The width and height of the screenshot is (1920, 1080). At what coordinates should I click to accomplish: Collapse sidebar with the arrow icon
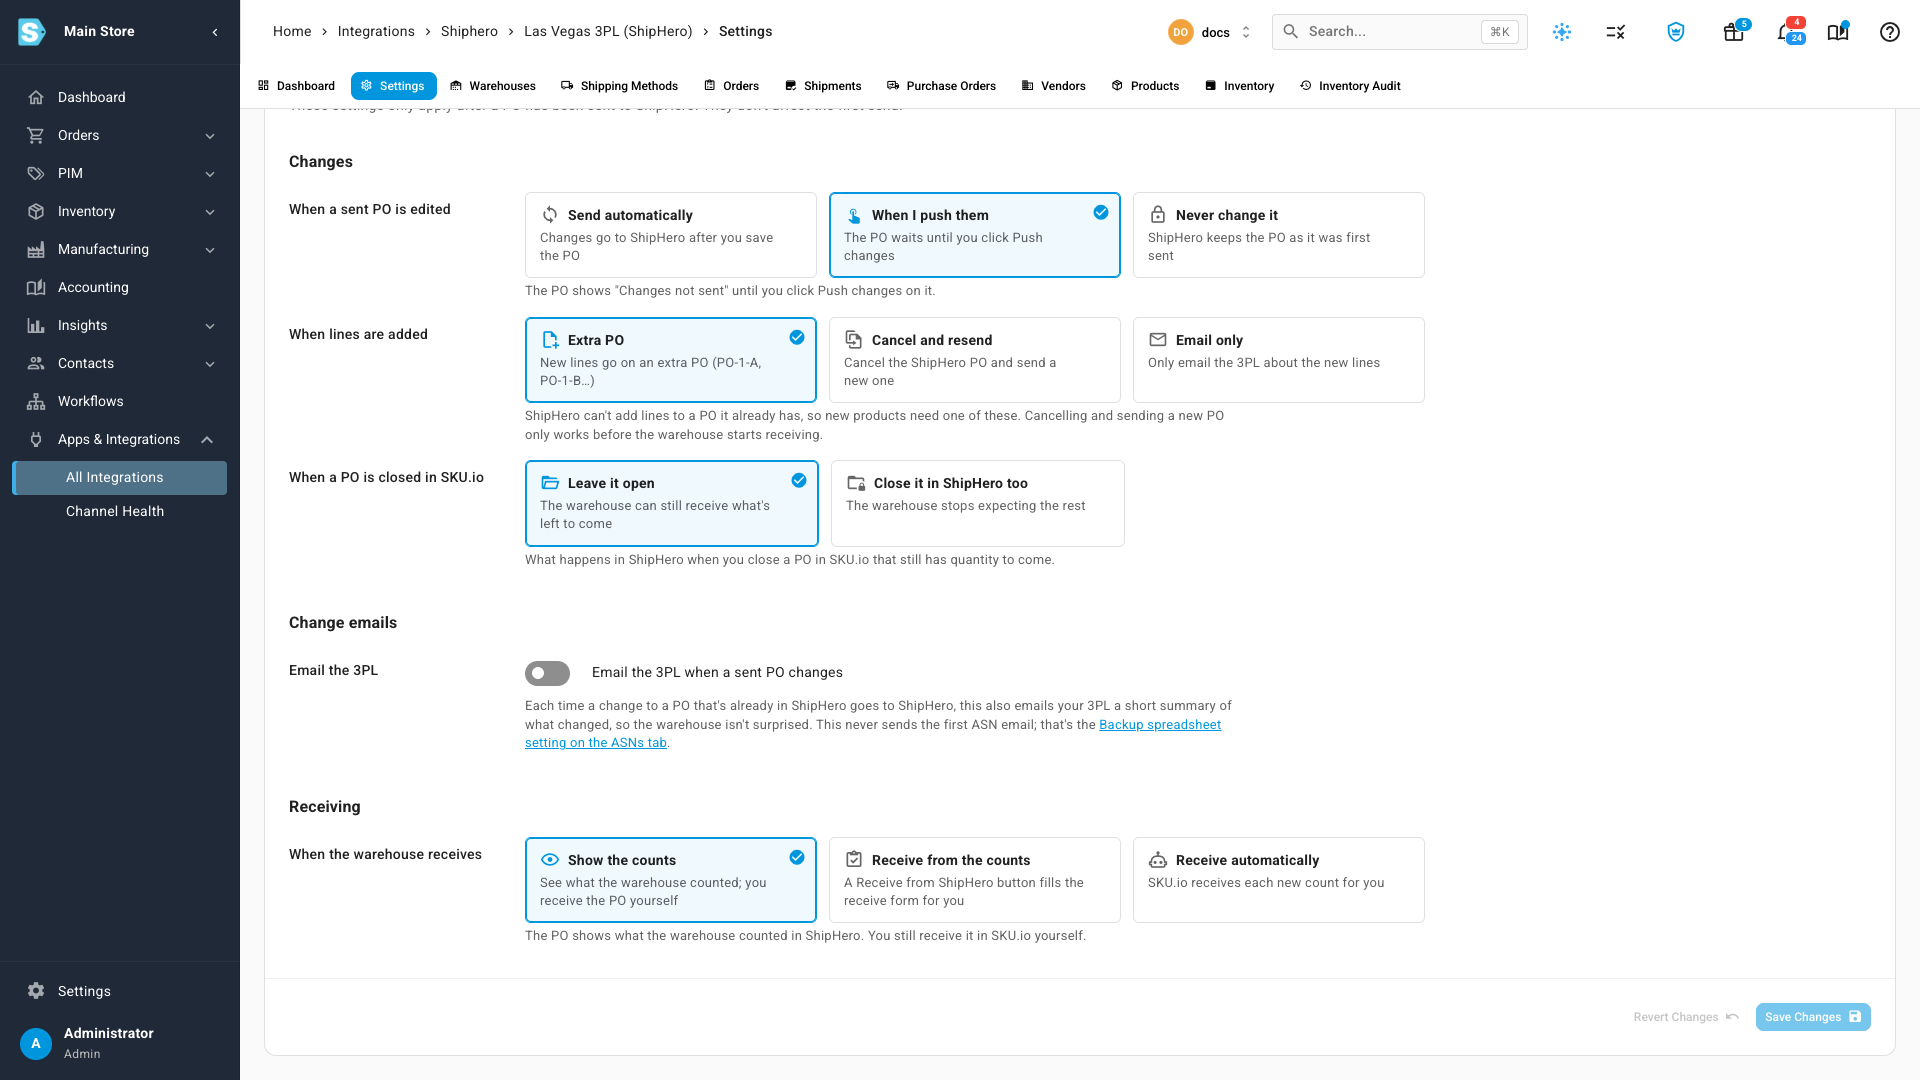(215, 32)
